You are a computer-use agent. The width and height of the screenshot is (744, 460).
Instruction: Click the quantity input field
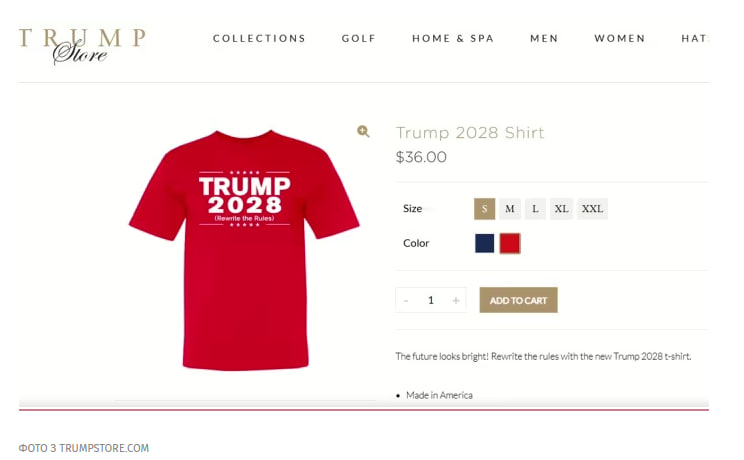pos(431,300)
